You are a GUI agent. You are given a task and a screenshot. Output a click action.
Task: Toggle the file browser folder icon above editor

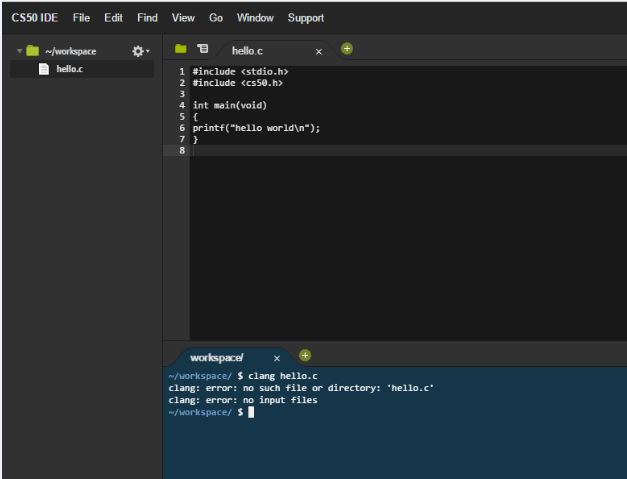181,49
